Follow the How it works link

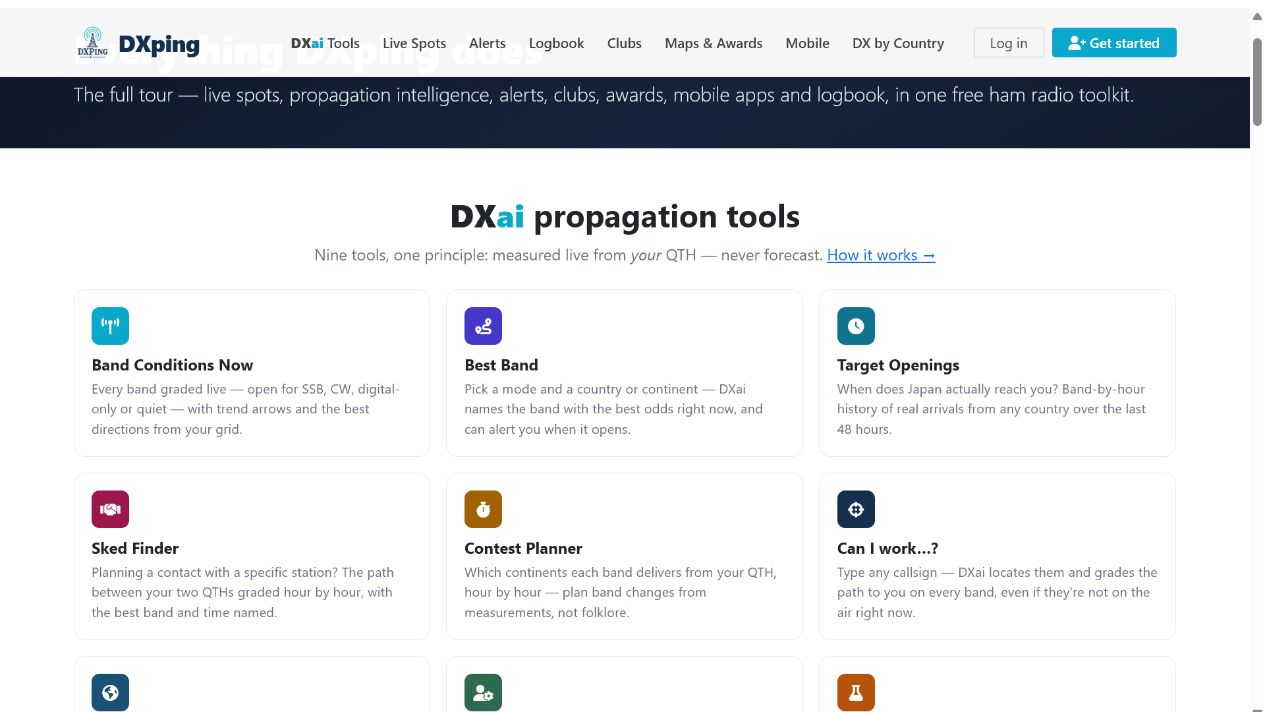click(881, 255)
